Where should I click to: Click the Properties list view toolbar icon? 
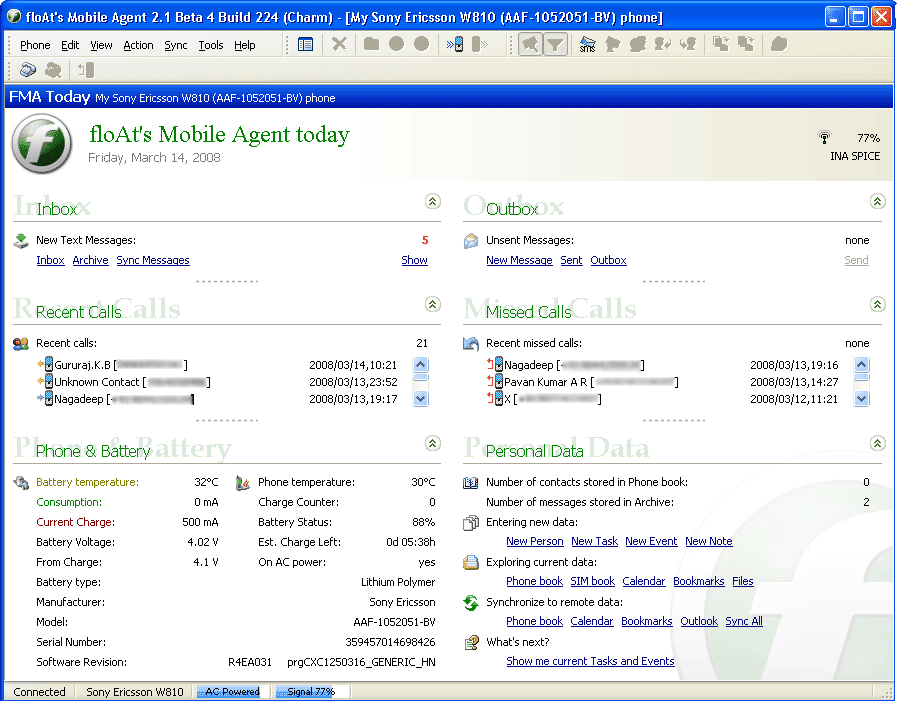pyautogui.click(x=305, y=44)
